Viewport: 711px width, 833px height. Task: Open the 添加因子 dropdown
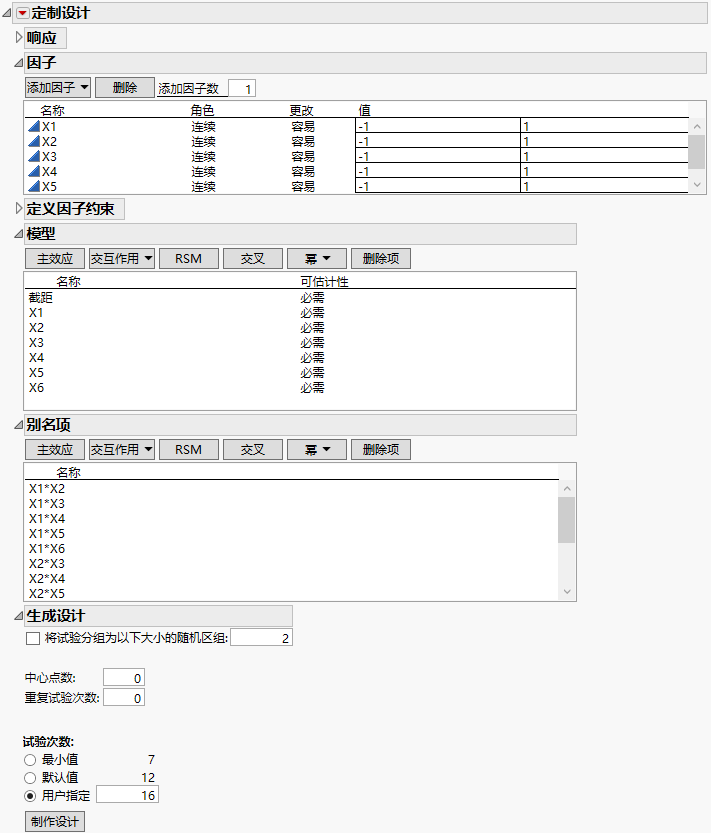[x=58, y=88]
